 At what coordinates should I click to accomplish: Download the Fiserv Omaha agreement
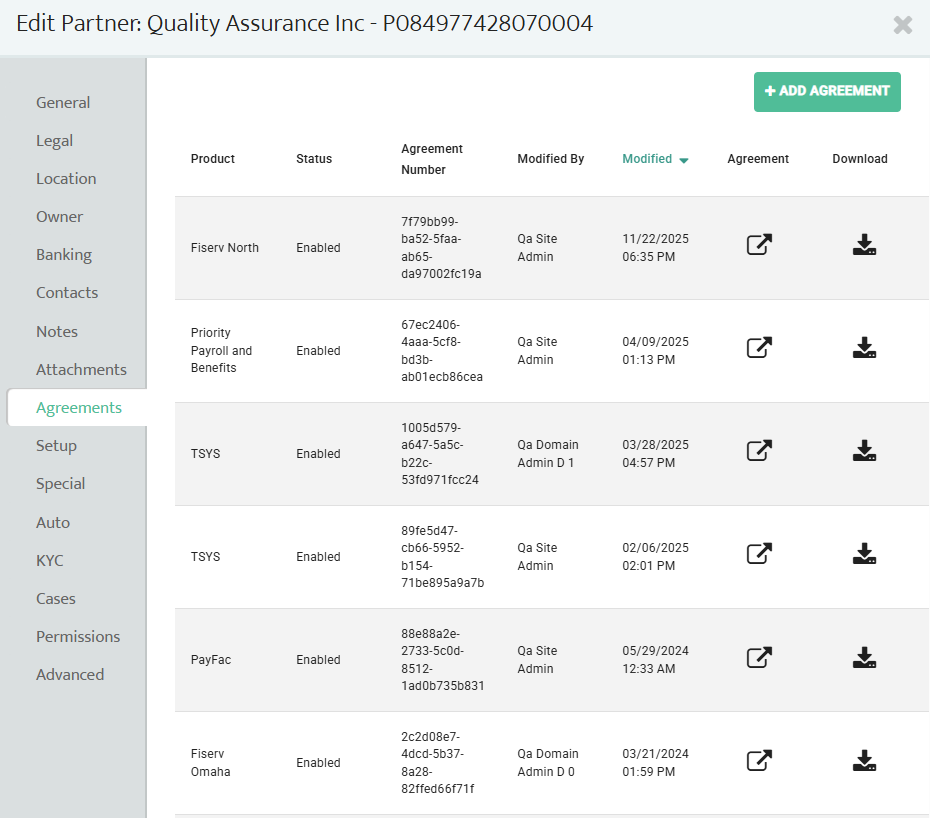click(864, 760)
